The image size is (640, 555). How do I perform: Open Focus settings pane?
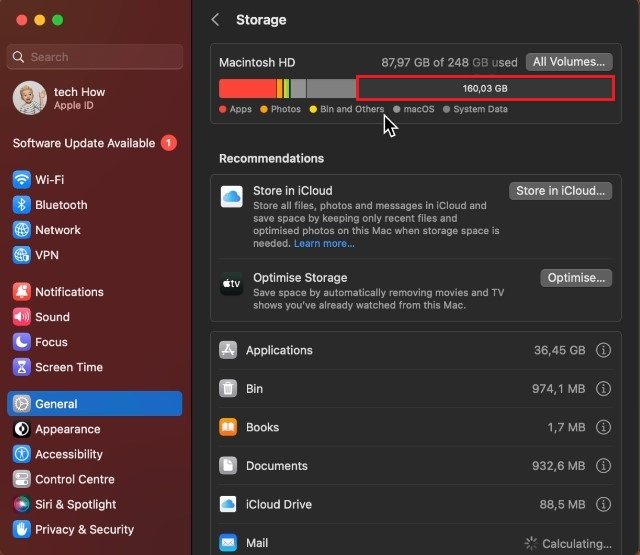[51, 342]
